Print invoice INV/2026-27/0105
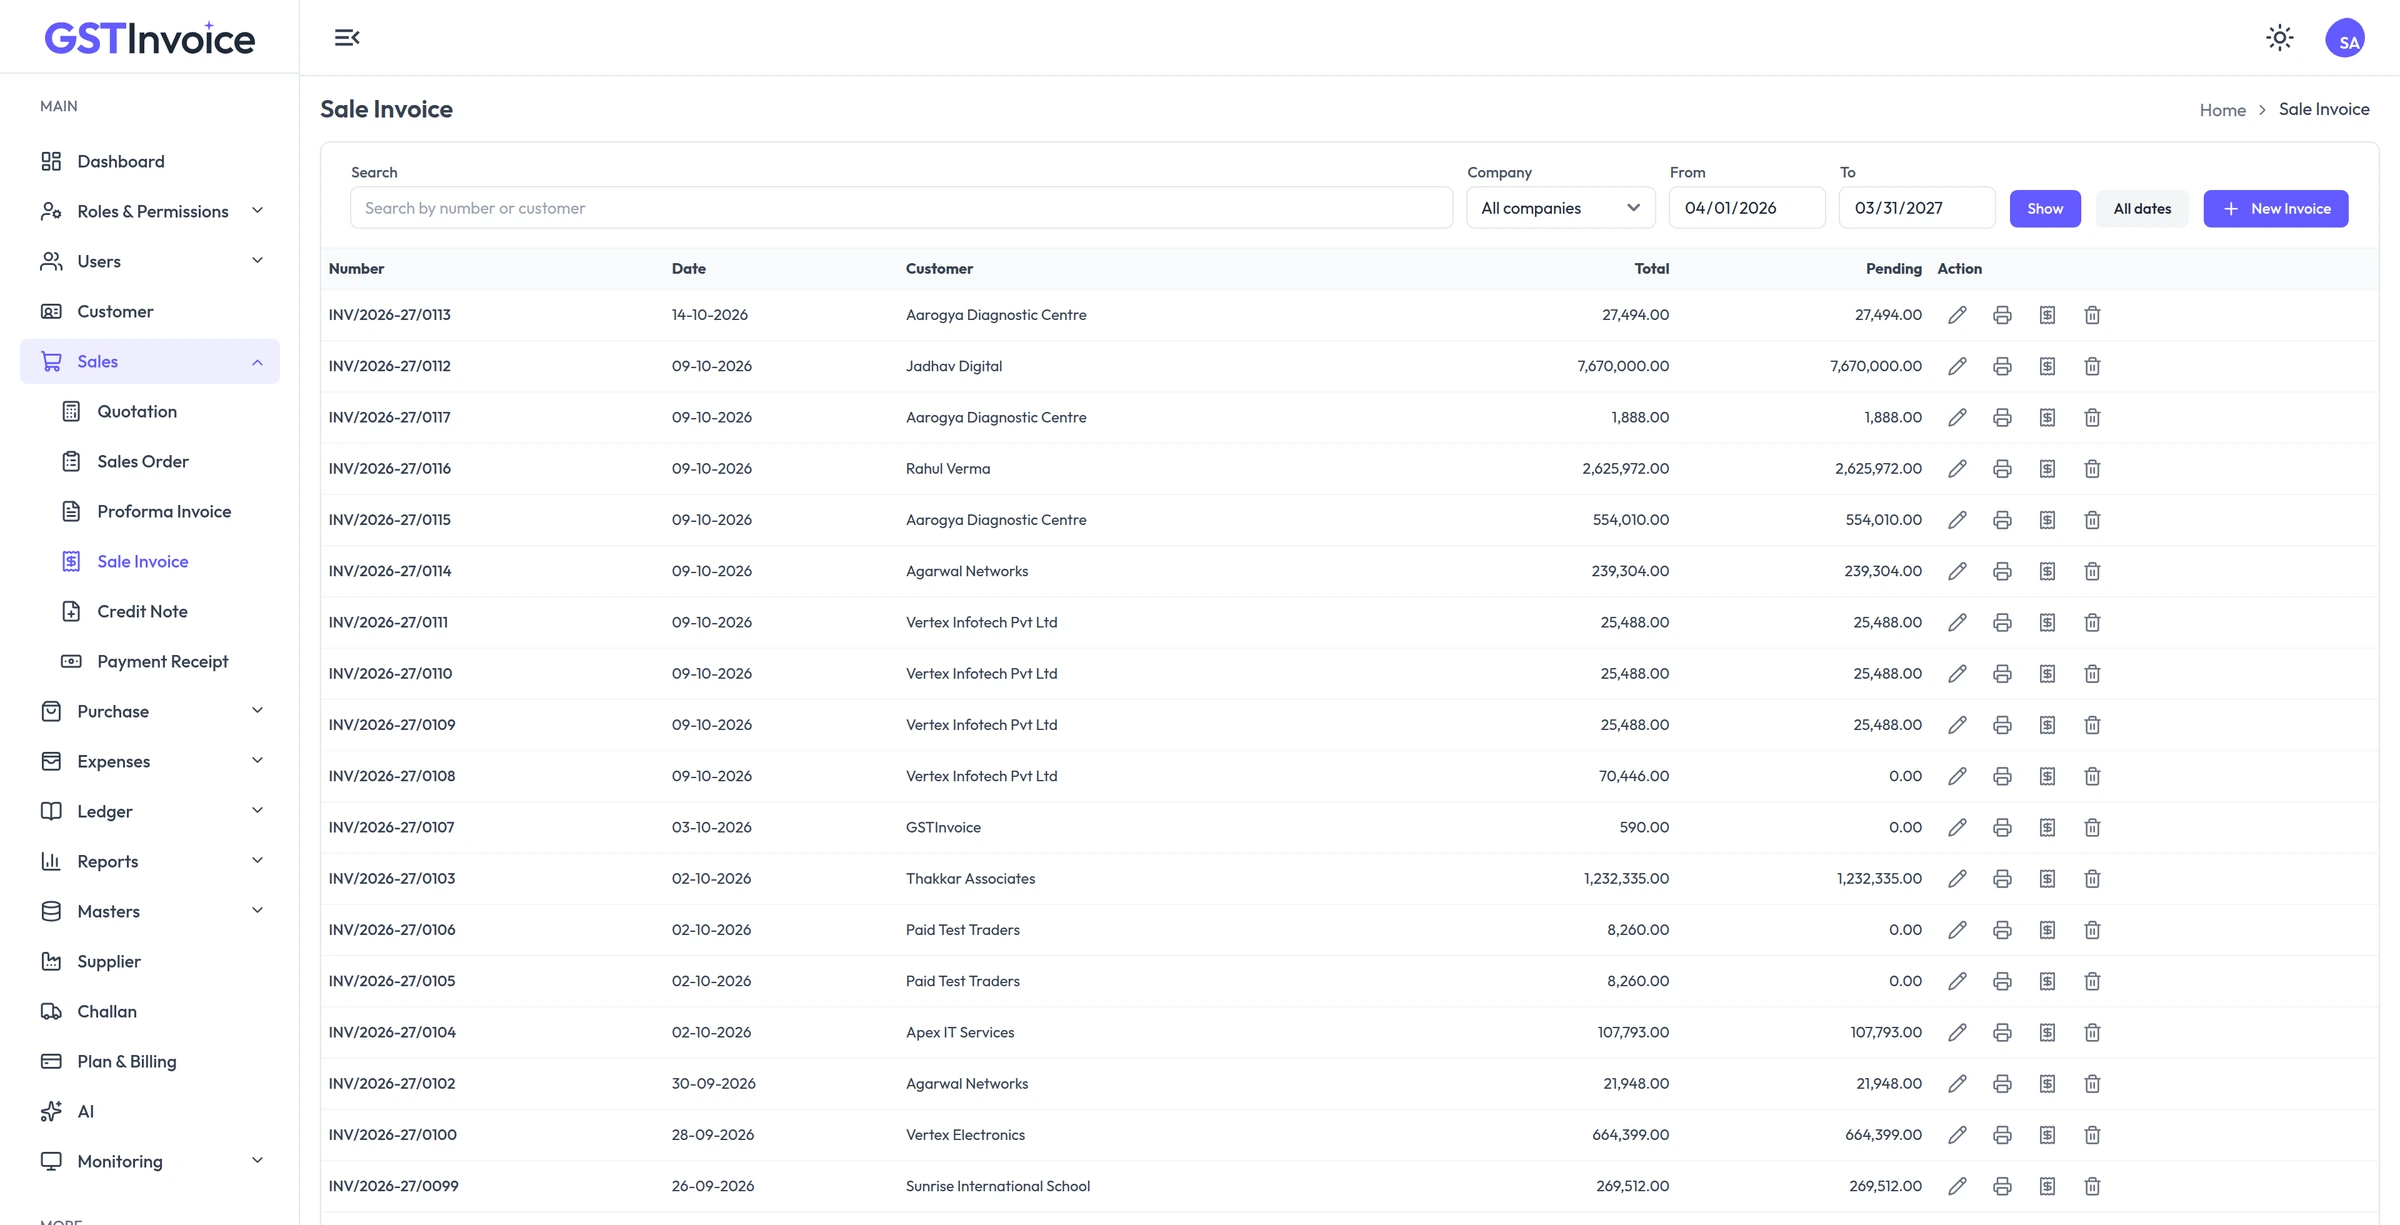The image size is (2400, 1225). (x=2002, y=981)
